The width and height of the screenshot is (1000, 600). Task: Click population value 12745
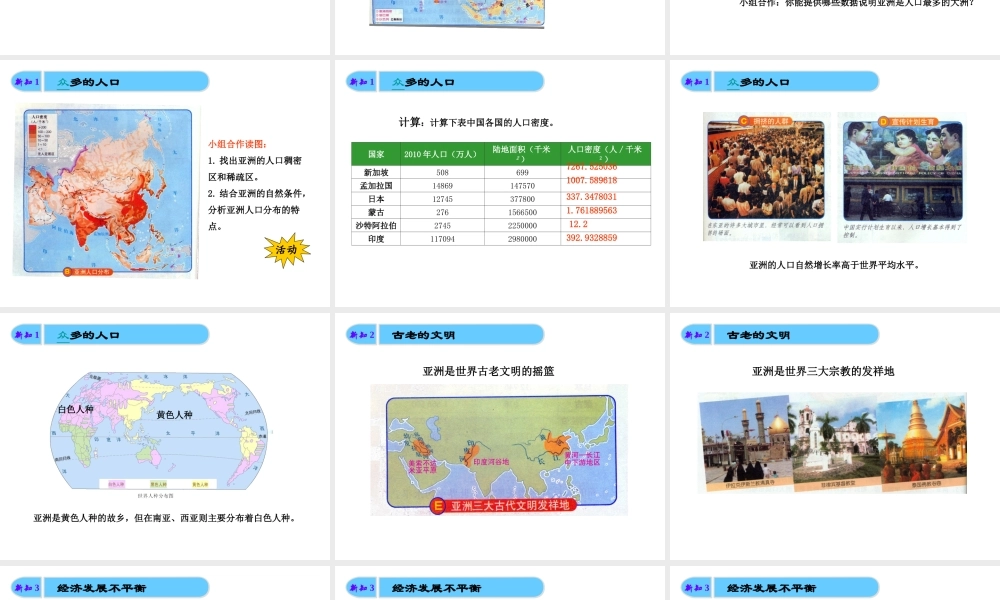coord(442,200)
